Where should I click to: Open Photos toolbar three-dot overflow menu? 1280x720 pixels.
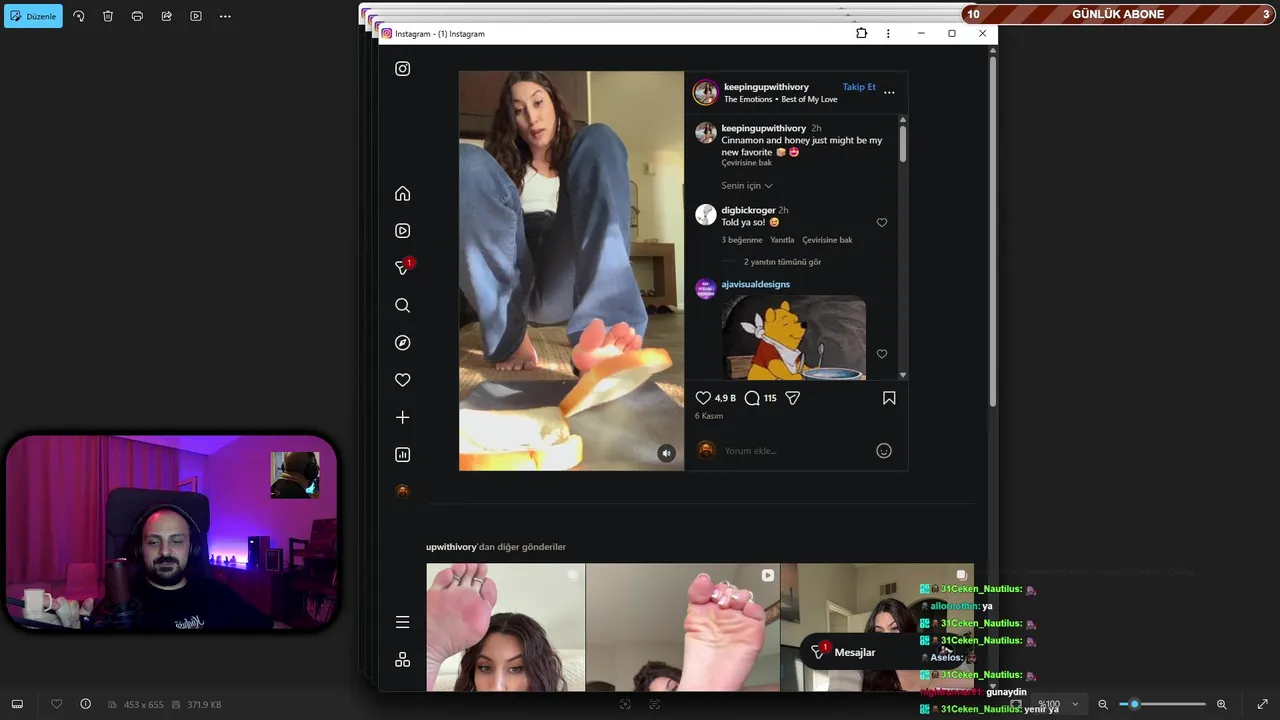click(225, 16)
